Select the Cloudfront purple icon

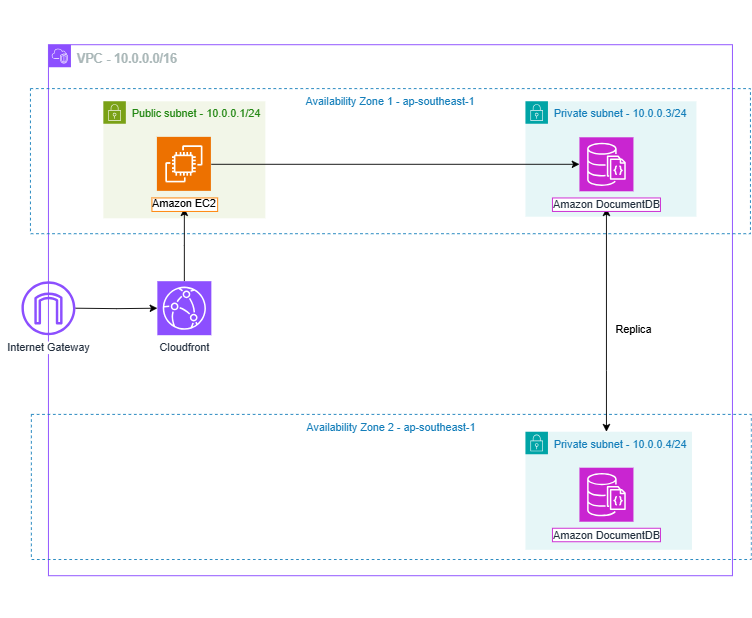point(184,308)
